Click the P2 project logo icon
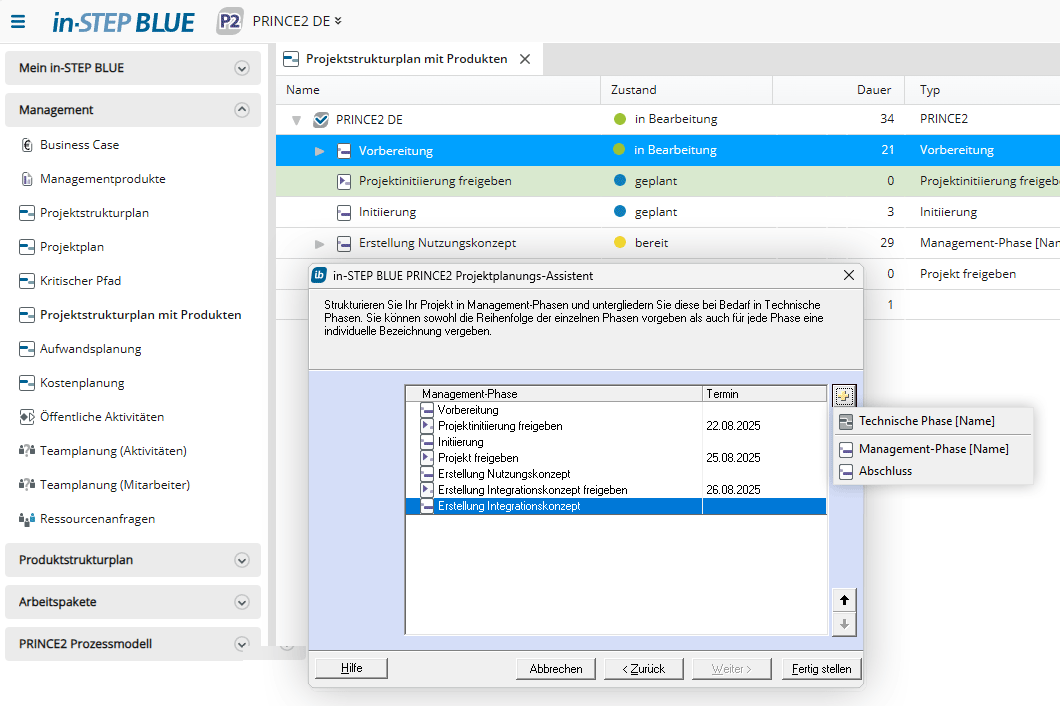 click(230, 21)
